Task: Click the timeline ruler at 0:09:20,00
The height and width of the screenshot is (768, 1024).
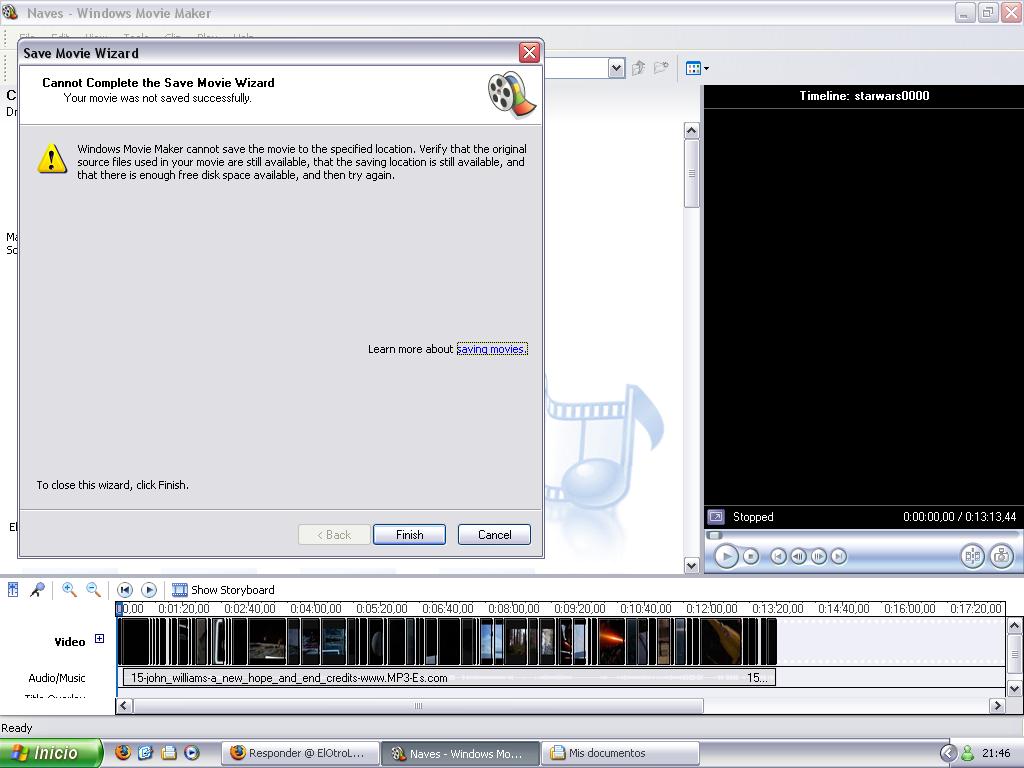Action: [579, 608]
